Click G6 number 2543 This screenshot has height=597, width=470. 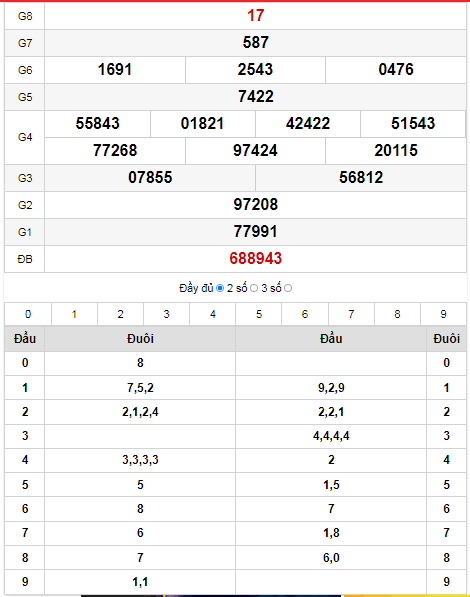255,69
